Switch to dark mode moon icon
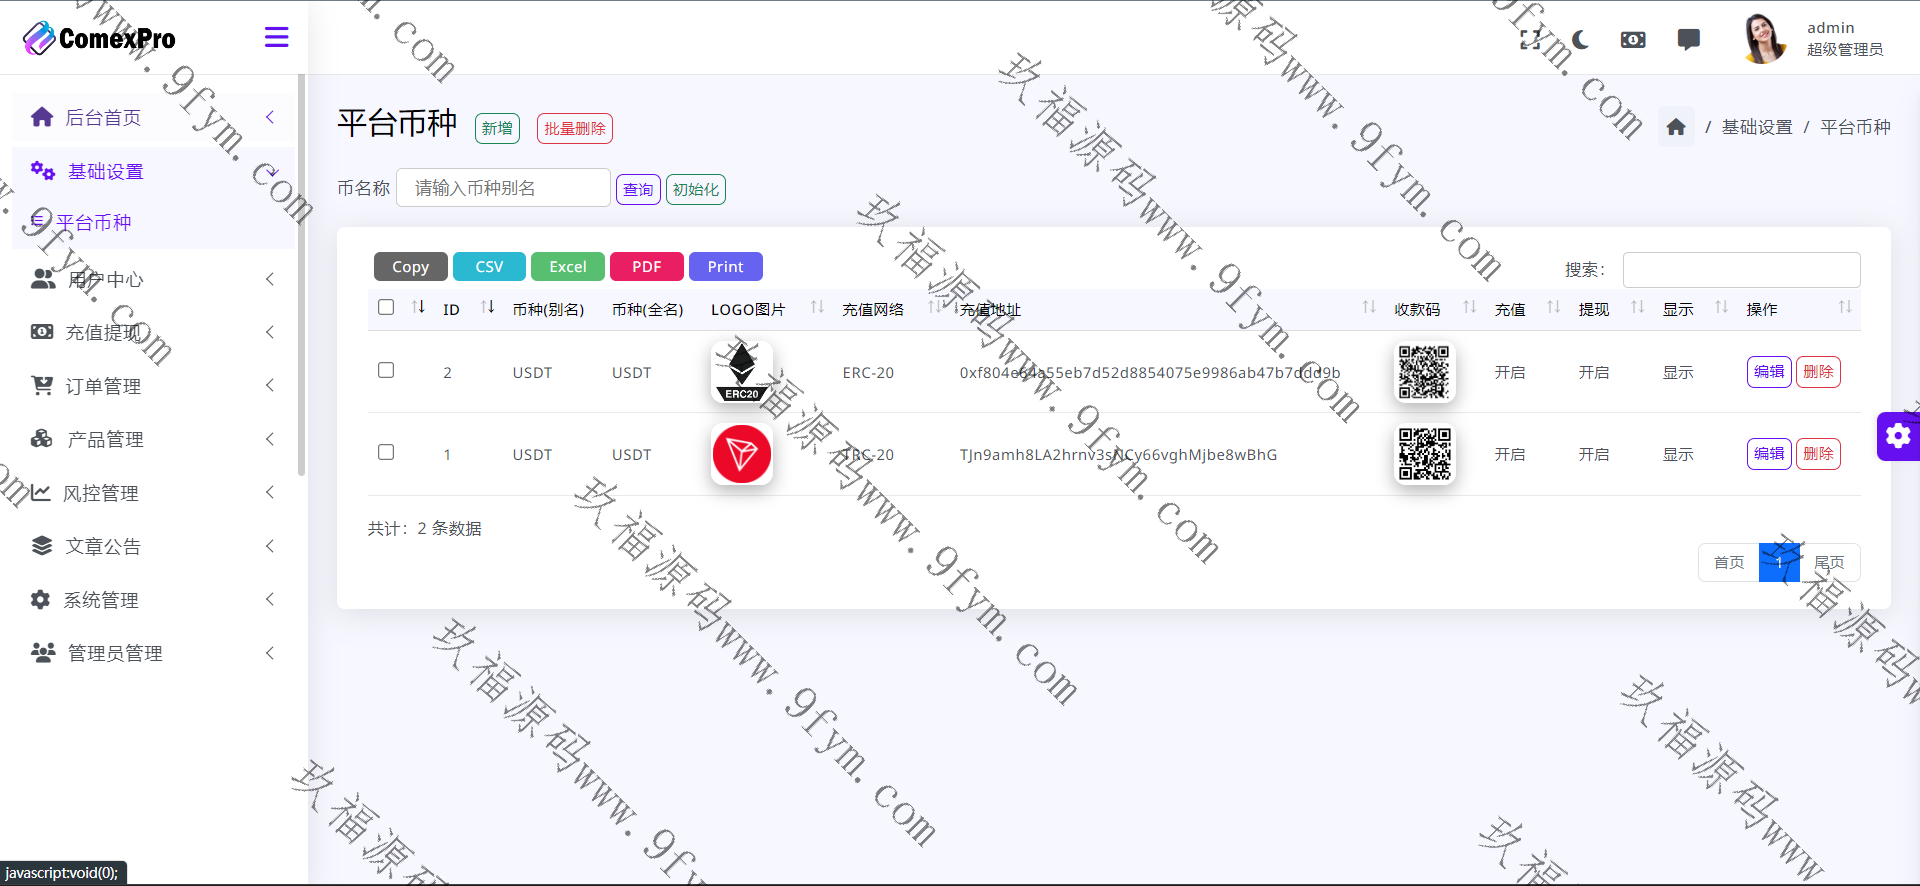 point(1581,40)
